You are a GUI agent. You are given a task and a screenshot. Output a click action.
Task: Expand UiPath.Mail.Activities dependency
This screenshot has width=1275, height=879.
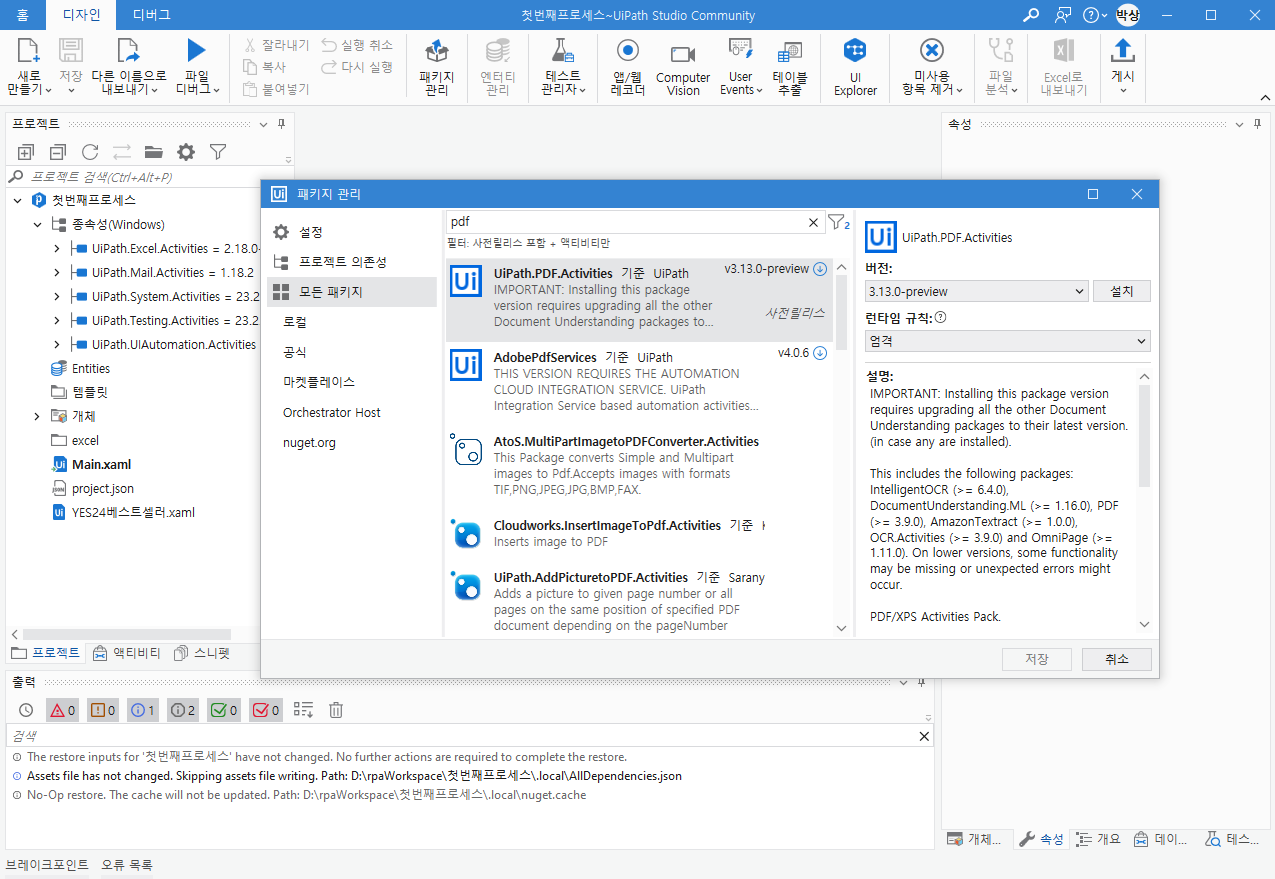tap(57, 272)
